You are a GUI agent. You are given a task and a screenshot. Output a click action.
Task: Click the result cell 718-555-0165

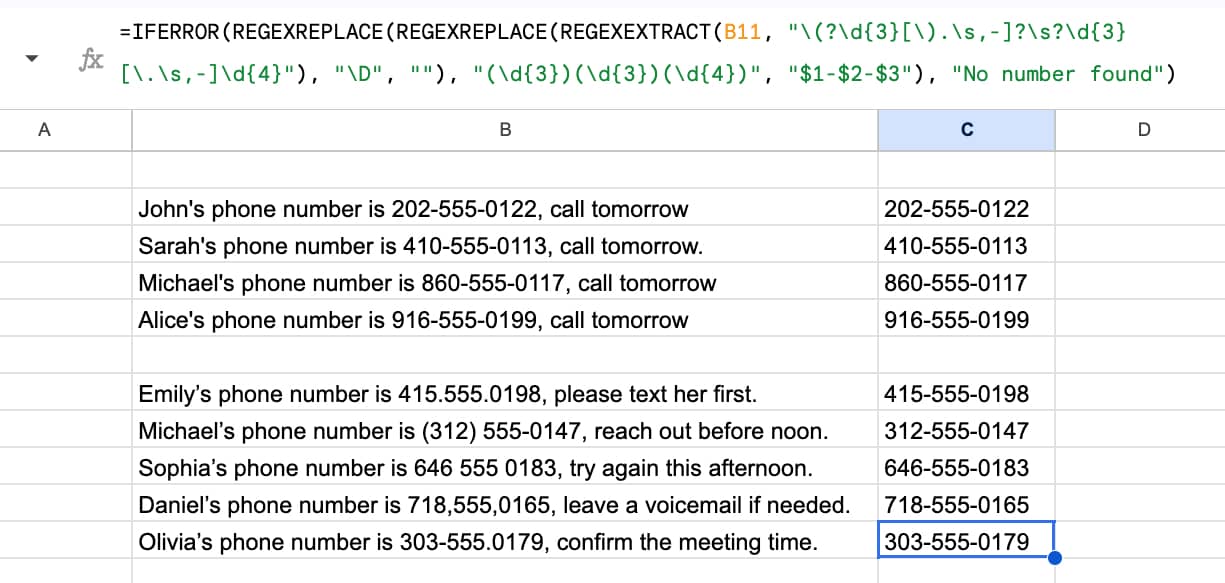click(x=956, y=505)
